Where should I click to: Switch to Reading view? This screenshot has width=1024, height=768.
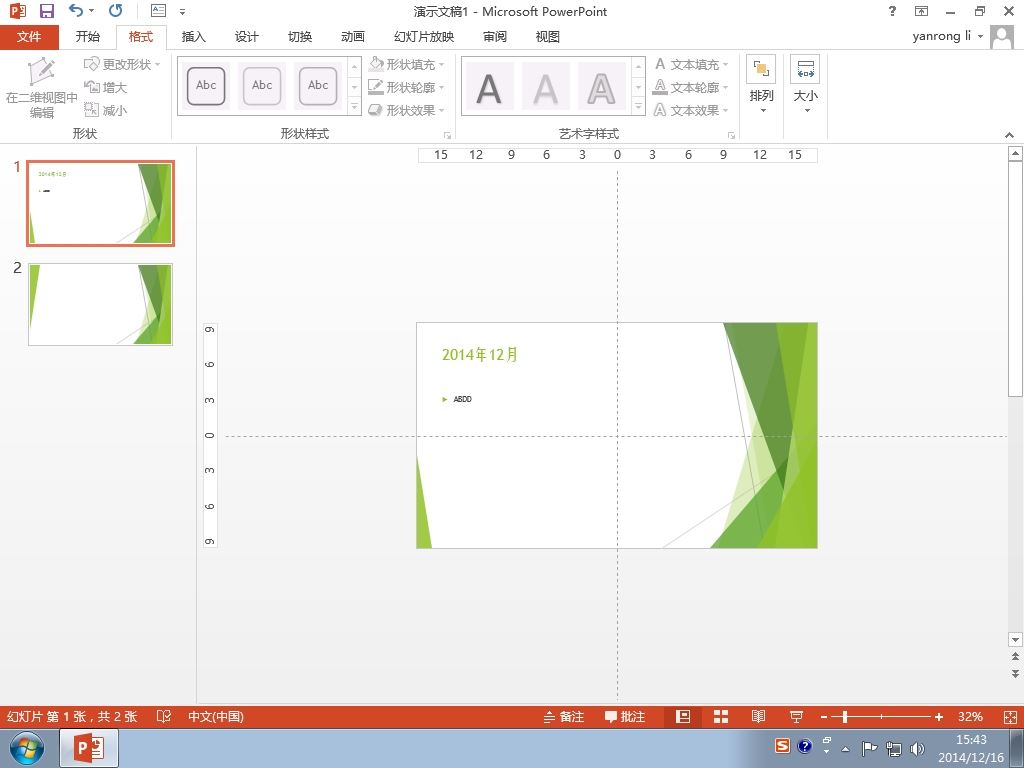coord(758,716)
